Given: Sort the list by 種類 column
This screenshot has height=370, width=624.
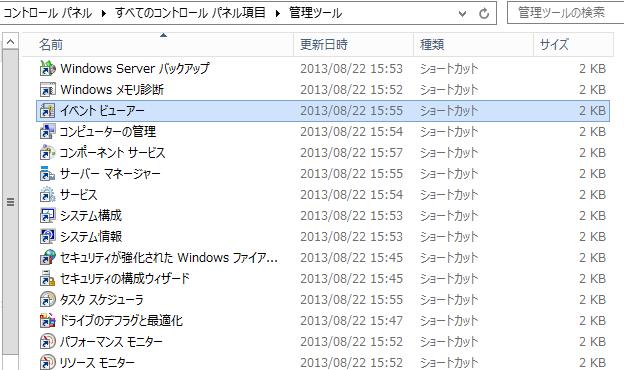Looking at the screenshot, I should point(473,45).
